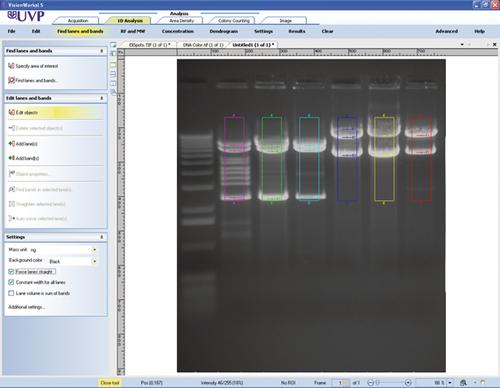Collapse the Find lanes and bands panel

tap(102, 51)
